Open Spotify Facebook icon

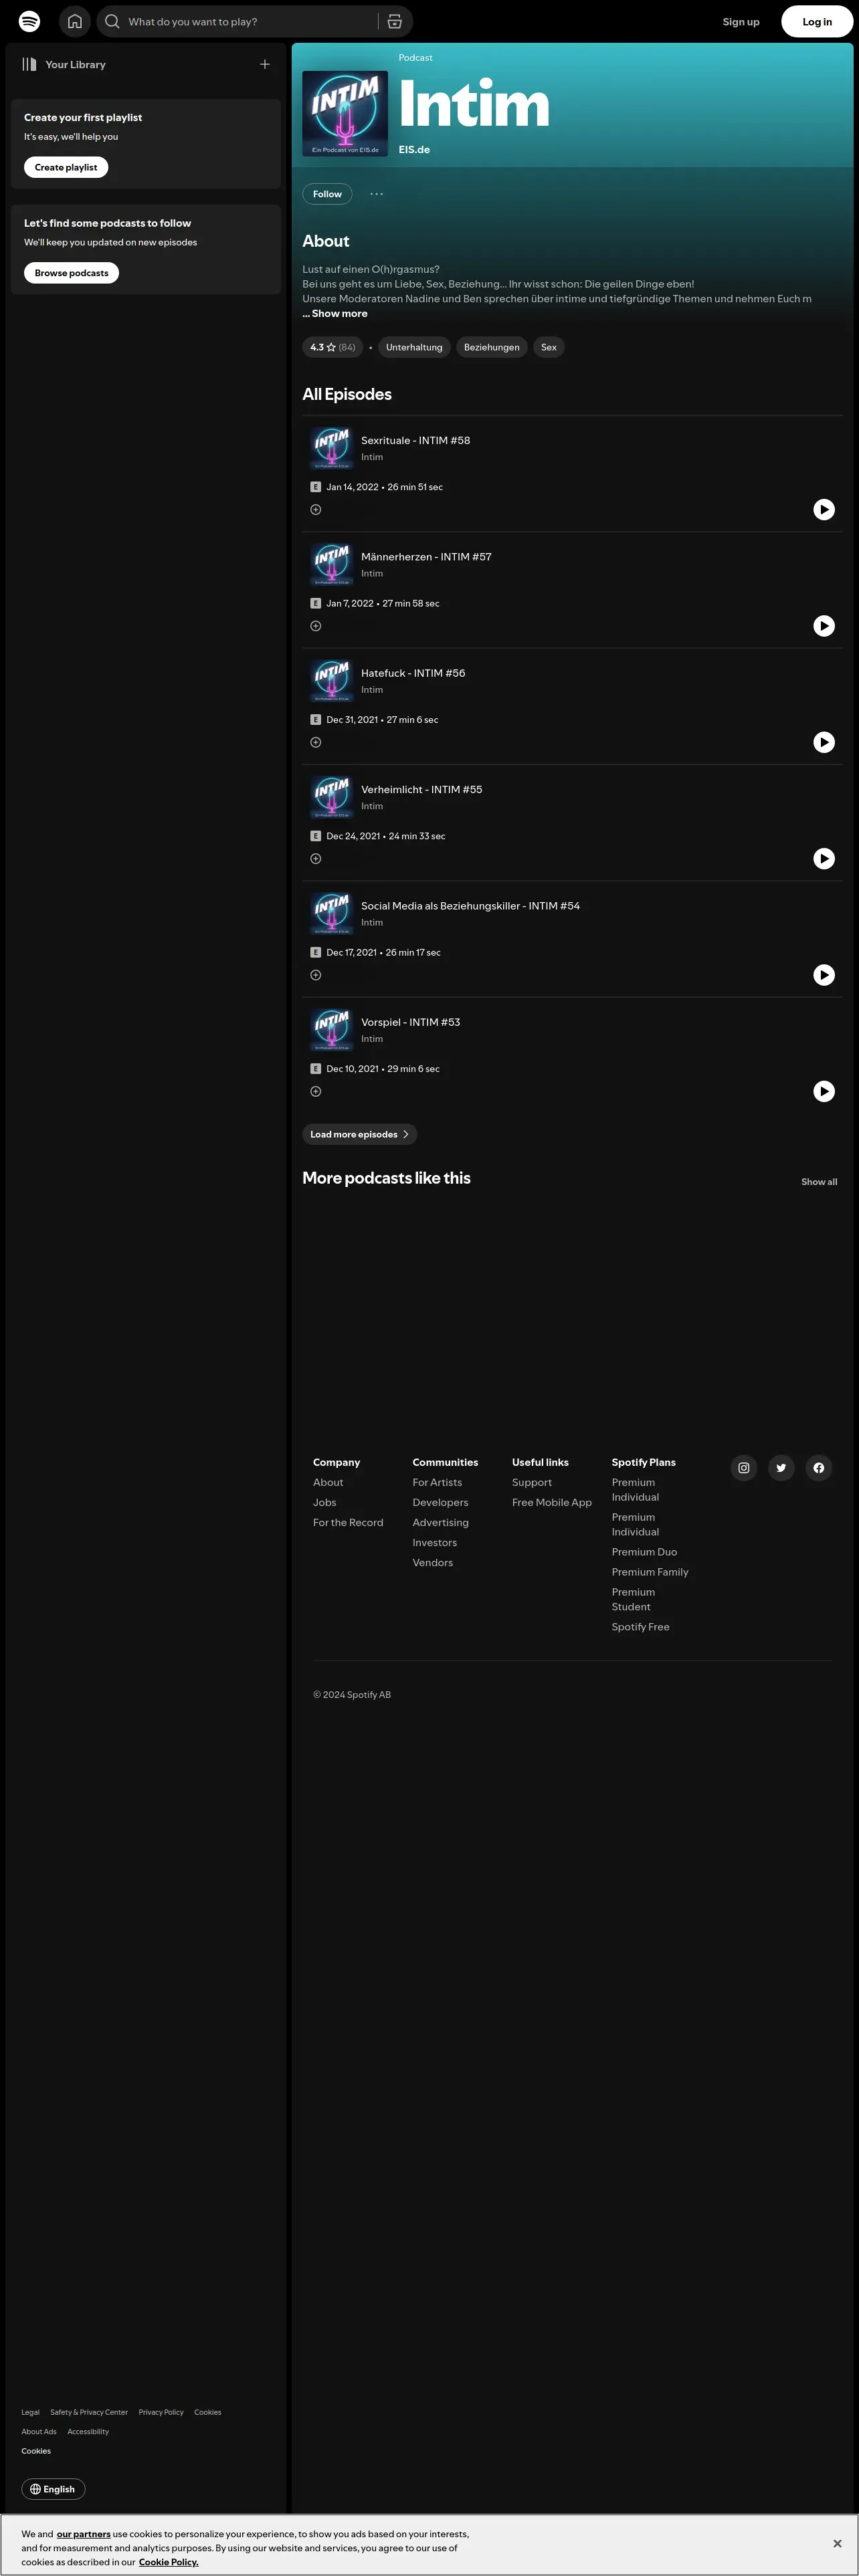(819, 1468)
